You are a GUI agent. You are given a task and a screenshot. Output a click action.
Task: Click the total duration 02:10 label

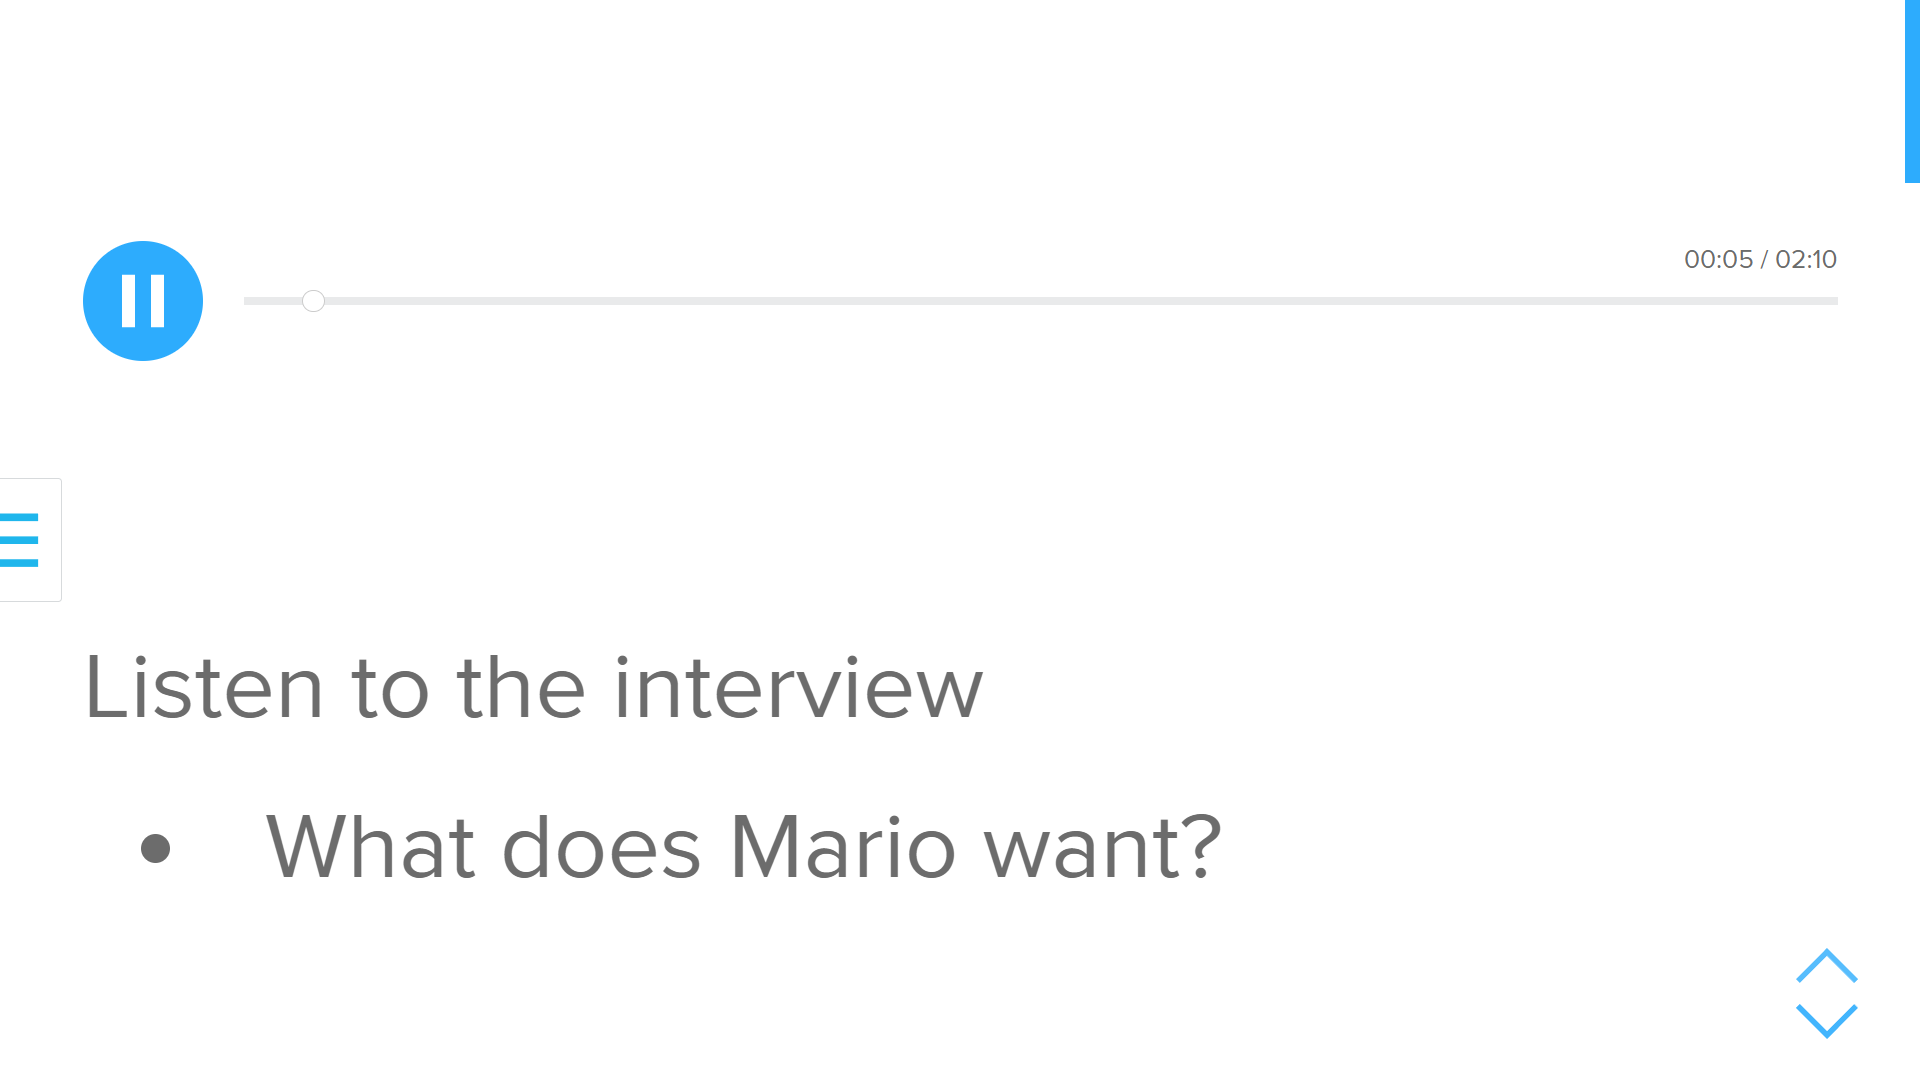[1806, 260]
